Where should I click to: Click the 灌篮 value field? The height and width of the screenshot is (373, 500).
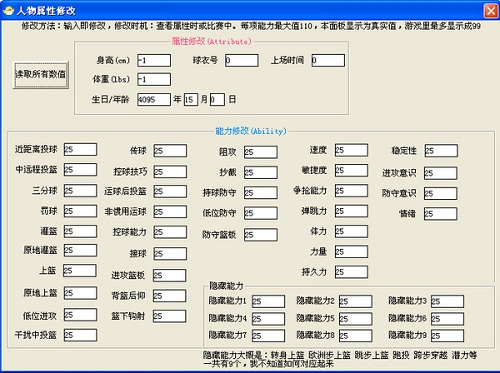point(80,231)
